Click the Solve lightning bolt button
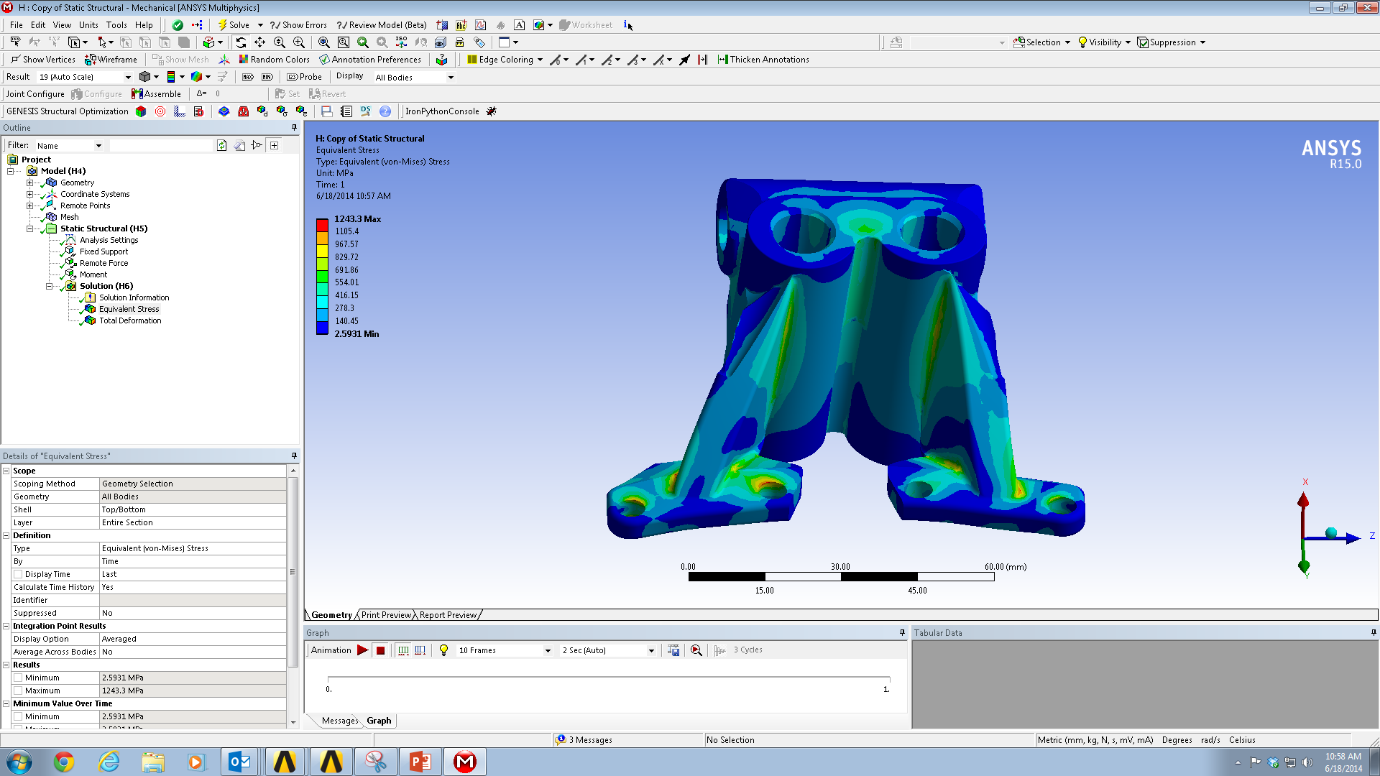Viewport: 1380px width, 776px height. tap(235, 25)
